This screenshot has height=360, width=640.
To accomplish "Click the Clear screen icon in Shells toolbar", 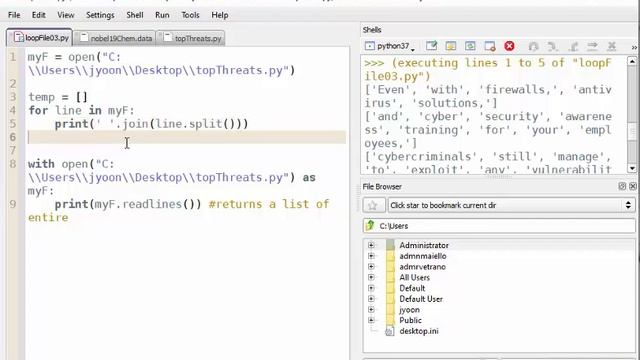I will coord(431,46).
